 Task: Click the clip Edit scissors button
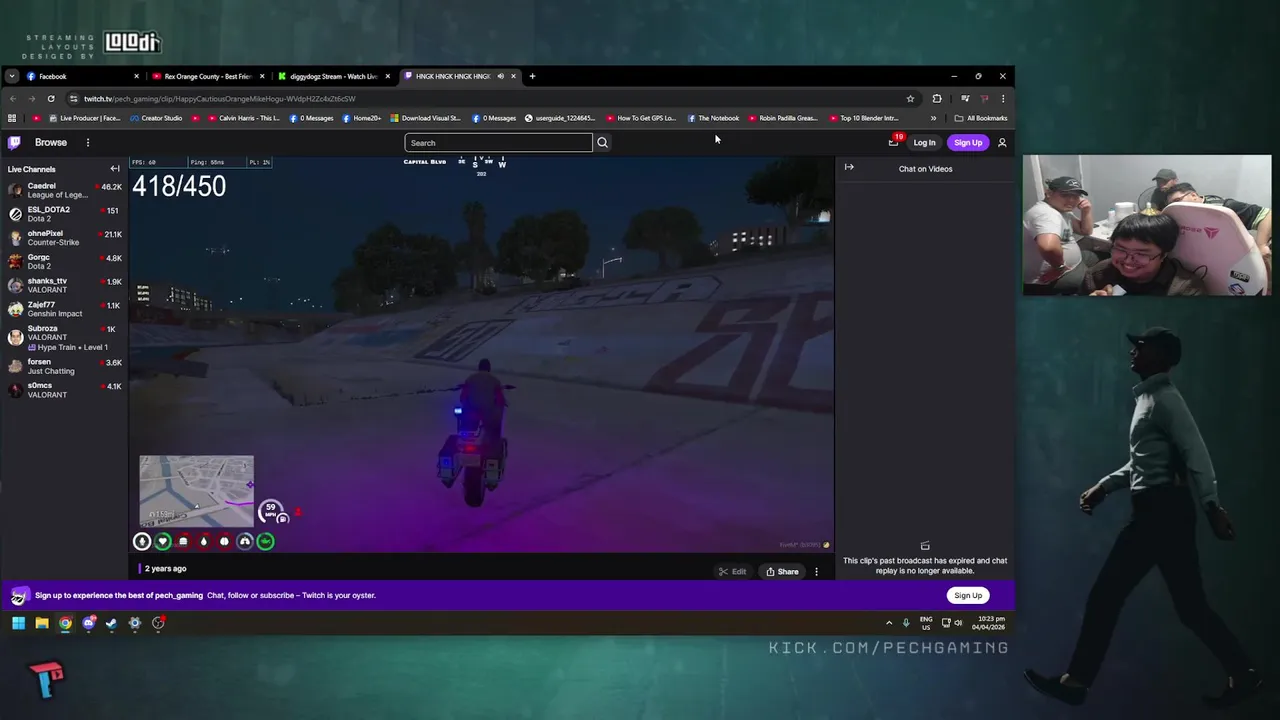[732, 572]
